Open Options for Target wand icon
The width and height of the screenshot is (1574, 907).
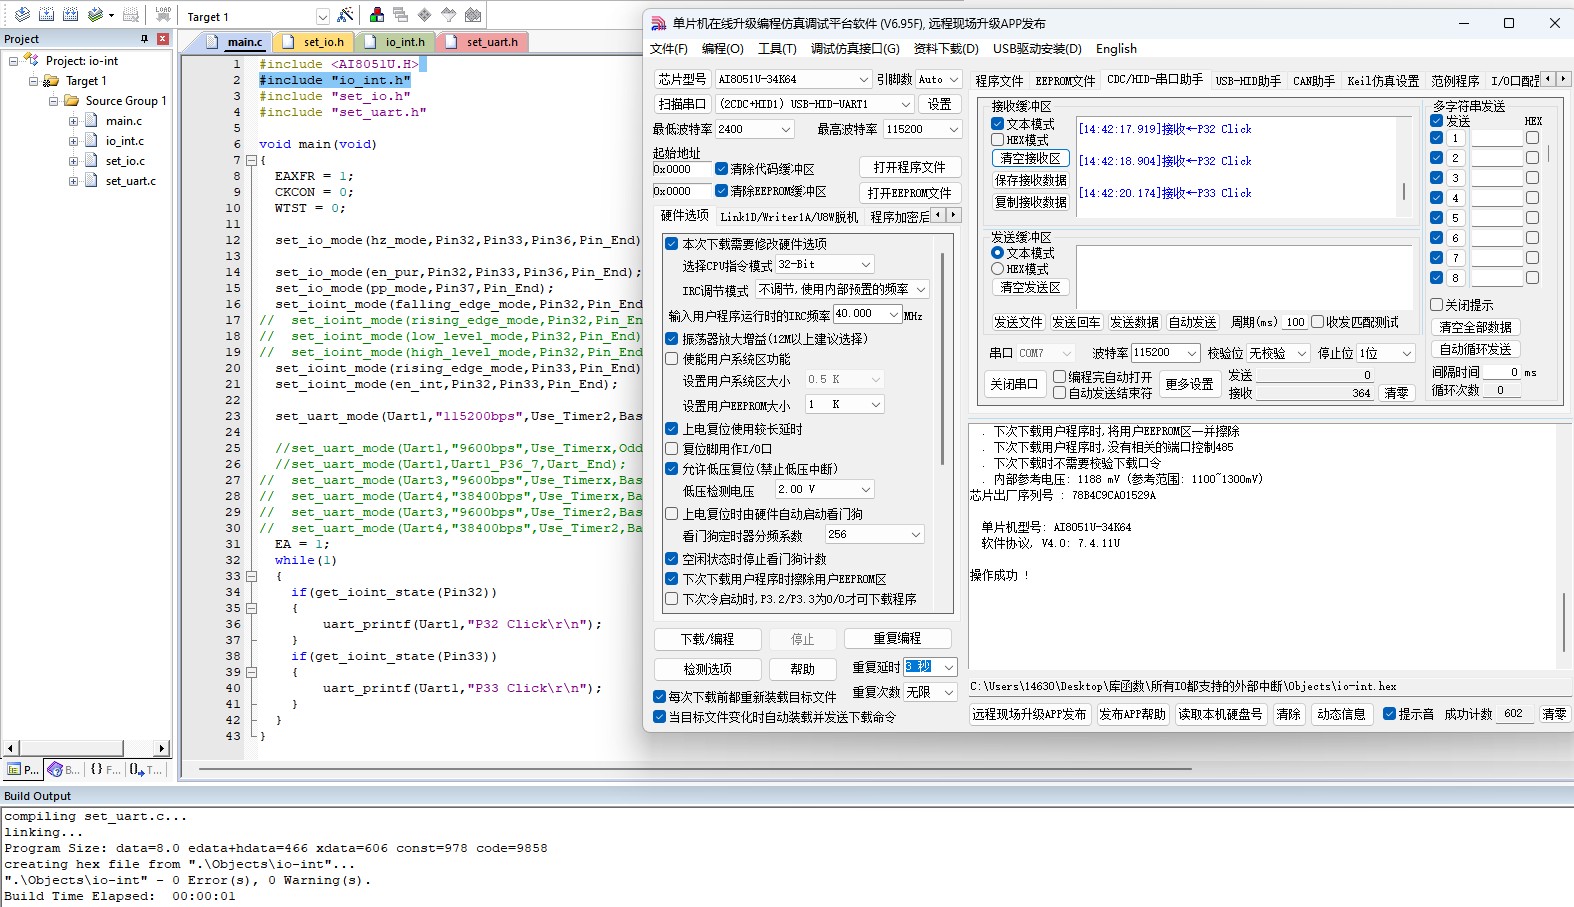345,15
